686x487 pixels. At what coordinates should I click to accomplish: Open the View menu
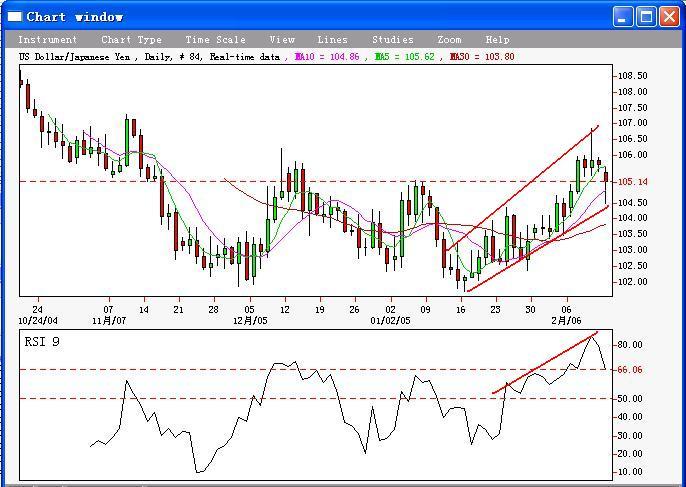282,40
